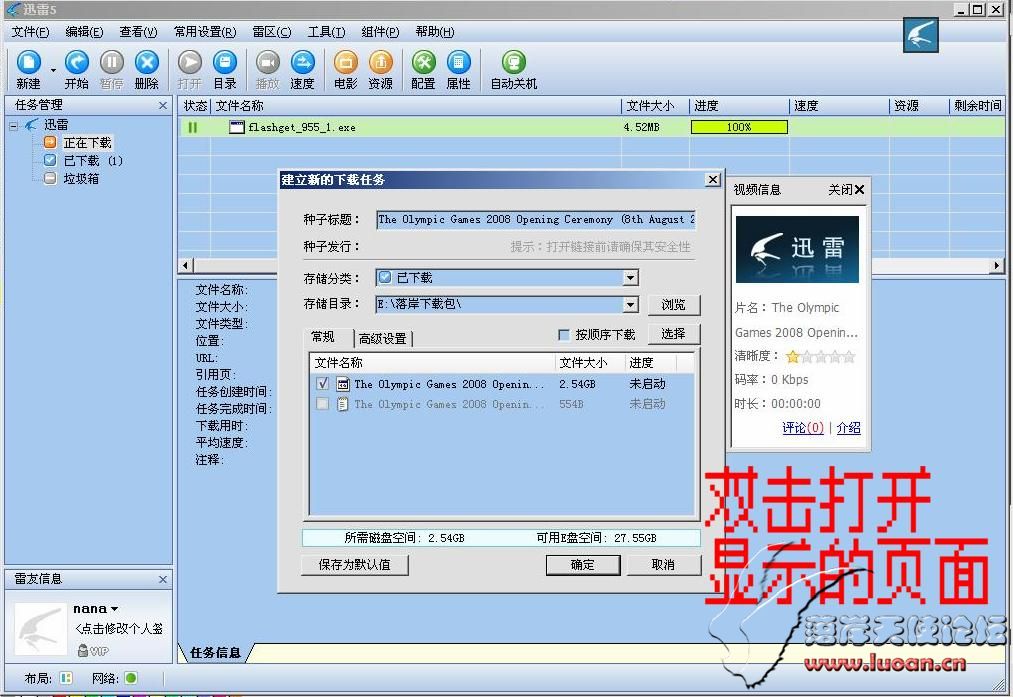Viewport: 1013px width, 697px height.
Task: Open the dropdown arrow beside 新建
Action: click(x=53, y=70)
